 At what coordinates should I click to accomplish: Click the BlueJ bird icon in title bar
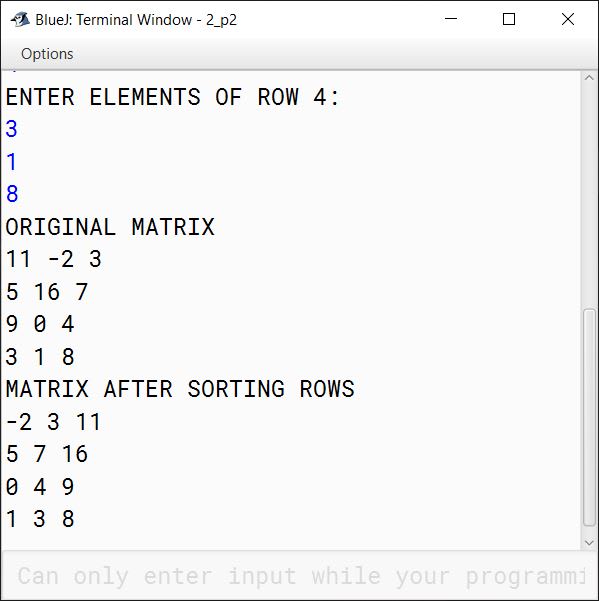click(20, 20)
